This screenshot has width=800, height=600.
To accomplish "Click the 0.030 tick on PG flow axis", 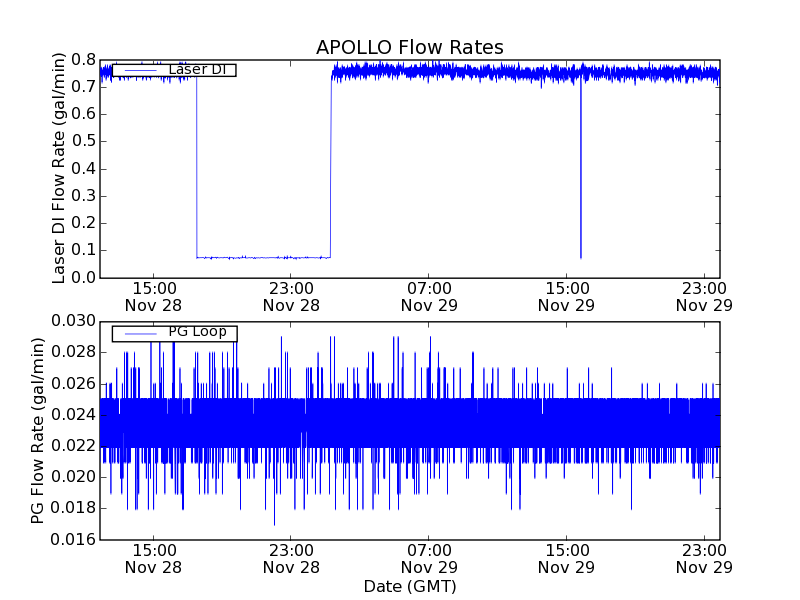I will 73,321.
